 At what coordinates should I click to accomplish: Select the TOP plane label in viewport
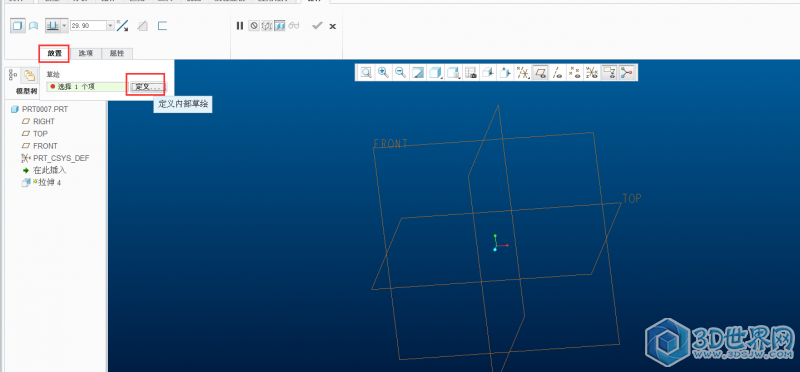(632, 199)
